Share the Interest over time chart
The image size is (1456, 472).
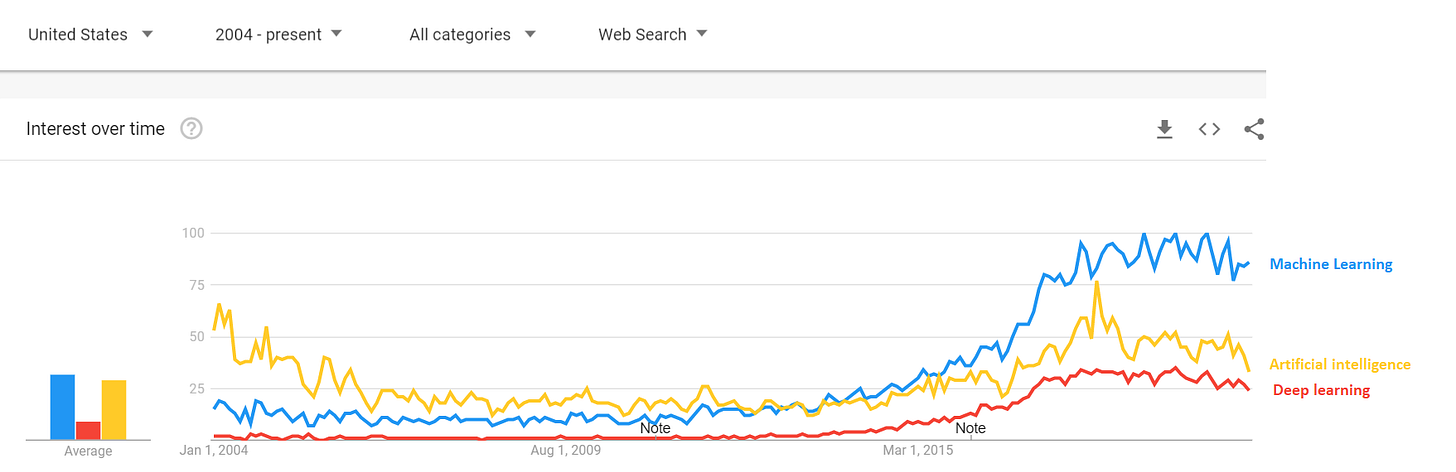pos(1254,129)
